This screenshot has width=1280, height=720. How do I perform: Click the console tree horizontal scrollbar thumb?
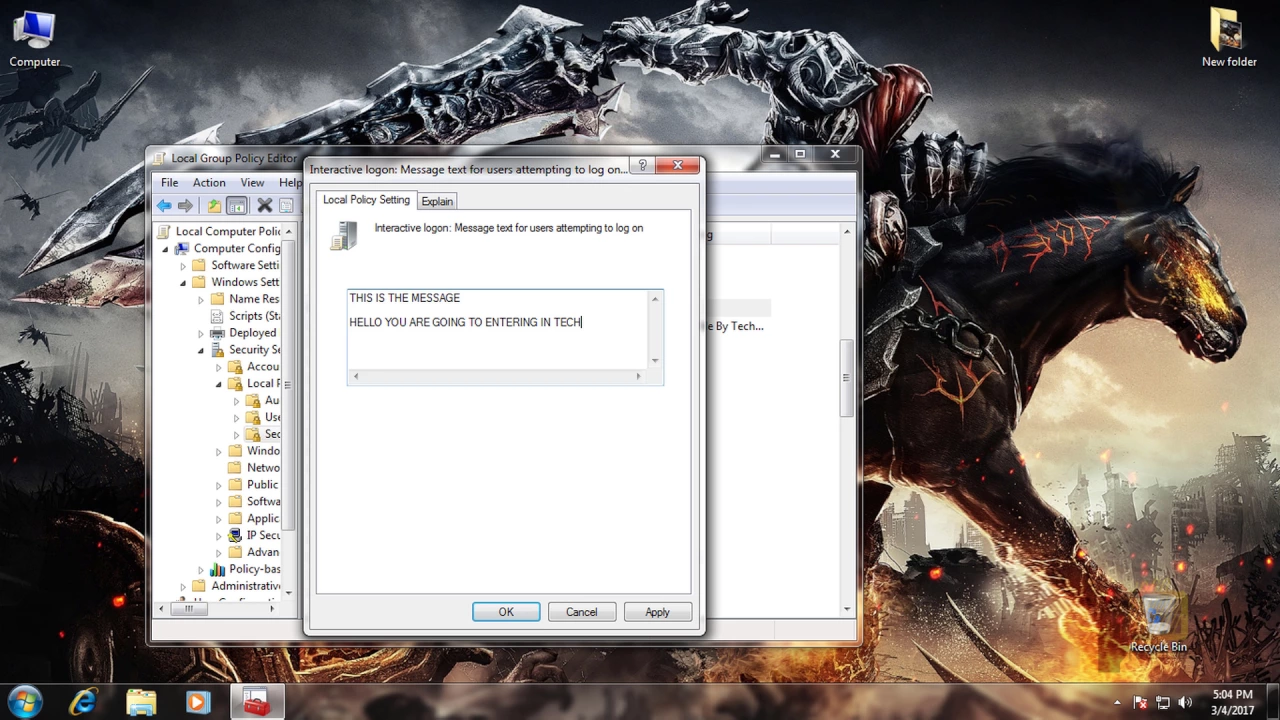tap(188, 608)
